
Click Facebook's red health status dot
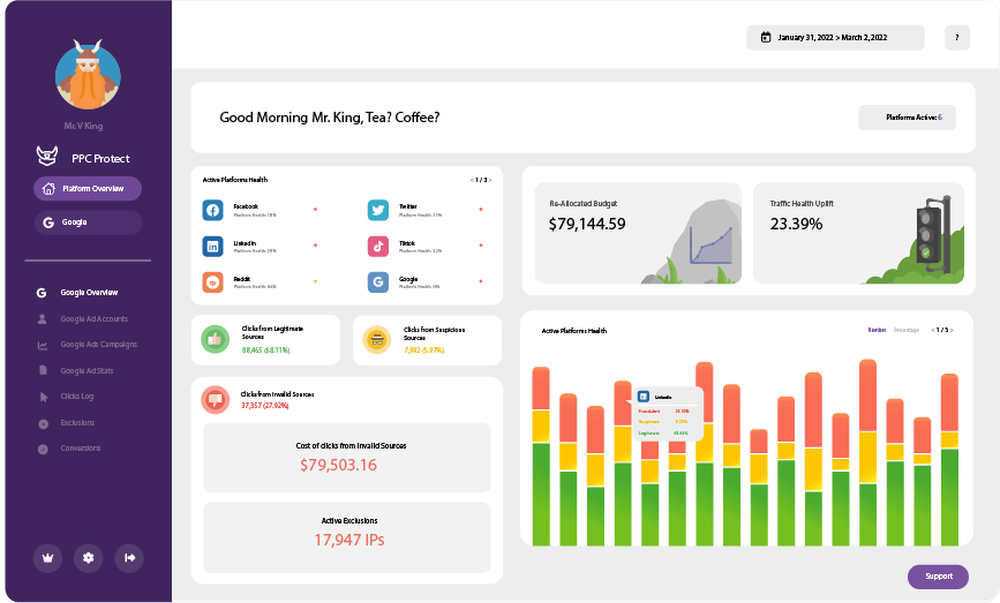pos(315,209)
